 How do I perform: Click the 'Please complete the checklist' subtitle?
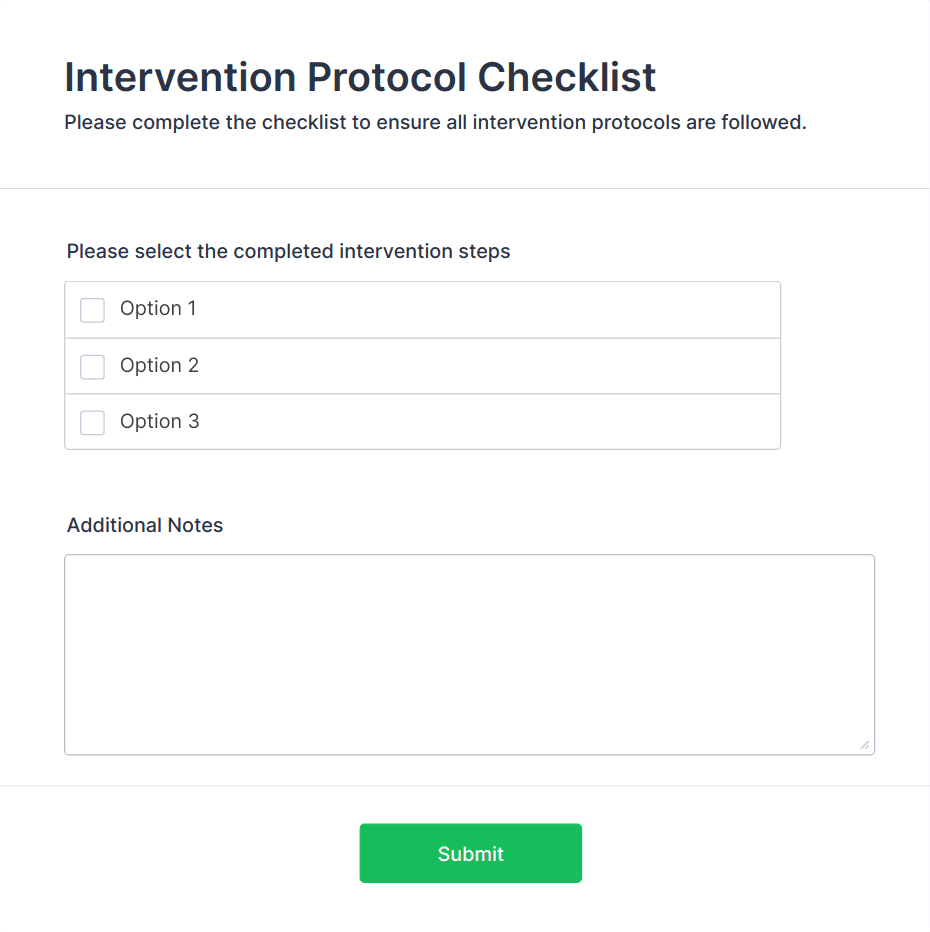tap(436, 122)
